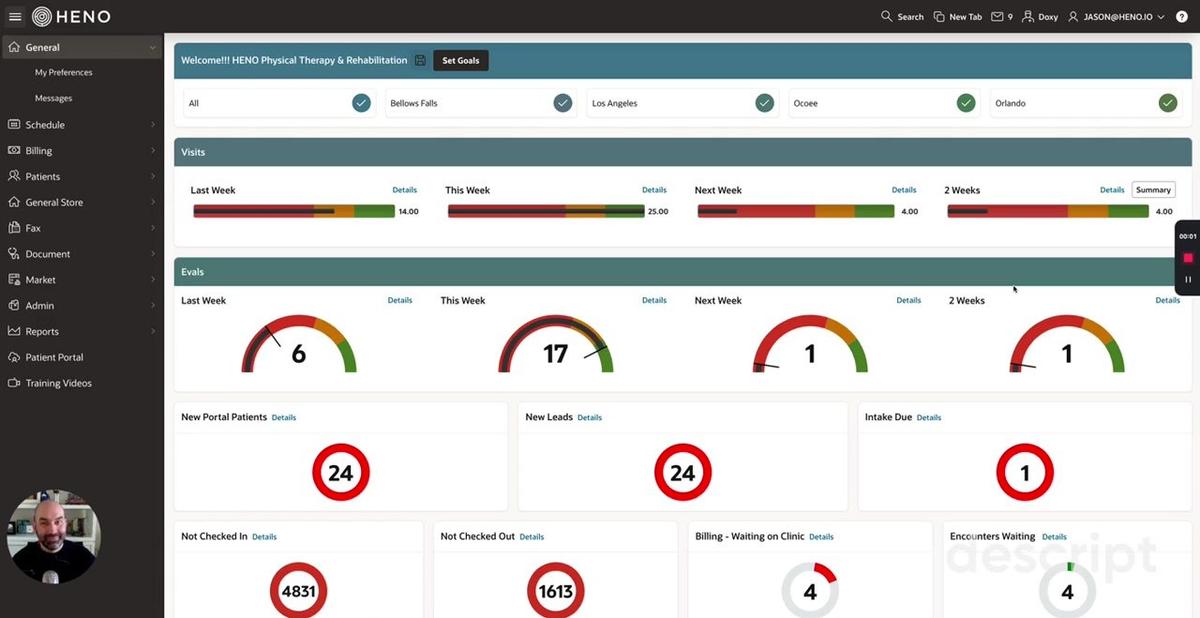Toggle the All locations checkmark

(361, 102)
